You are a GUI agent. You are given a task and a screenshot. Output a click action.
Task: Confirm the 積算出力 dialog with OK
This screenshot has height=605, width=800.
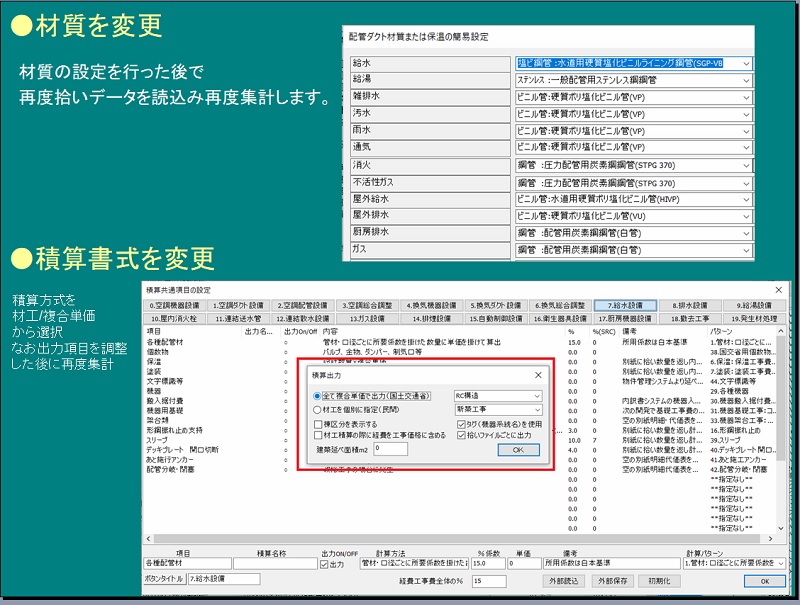pyautogui.click(x=518, y=450)
